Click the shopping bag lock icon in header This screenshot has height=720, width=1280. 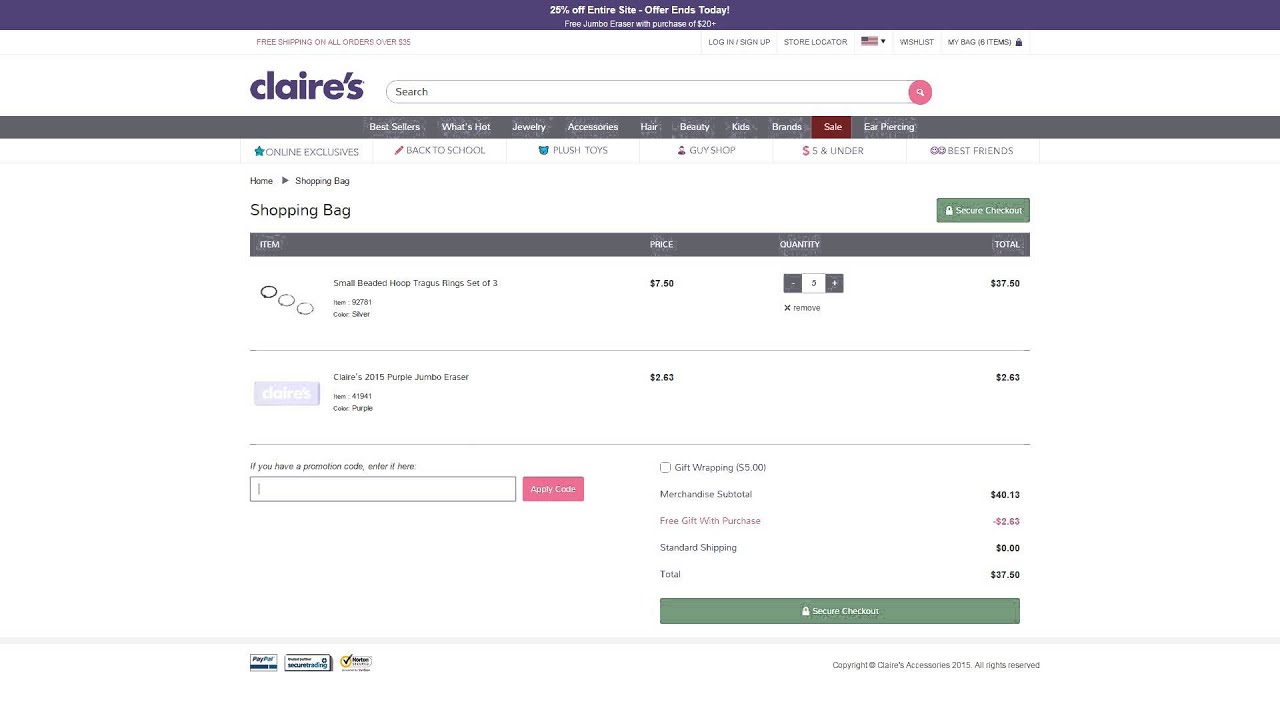pos(1019,42)
